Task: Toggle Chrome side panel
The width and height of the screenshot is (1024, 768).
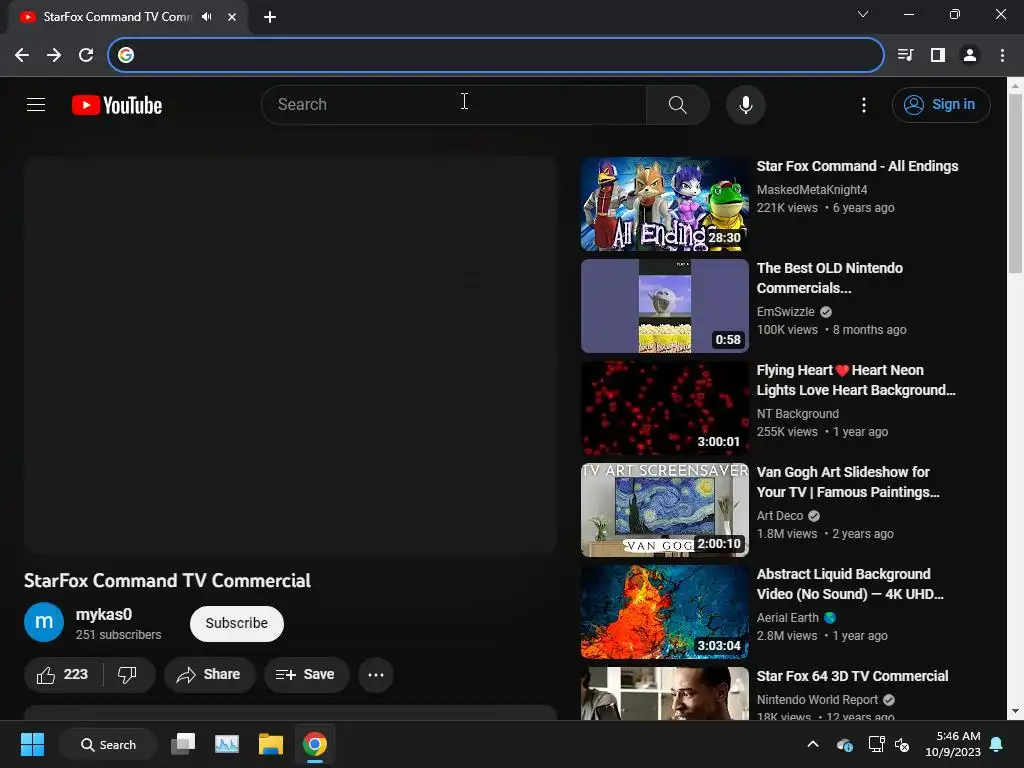Action: (938, 55)
